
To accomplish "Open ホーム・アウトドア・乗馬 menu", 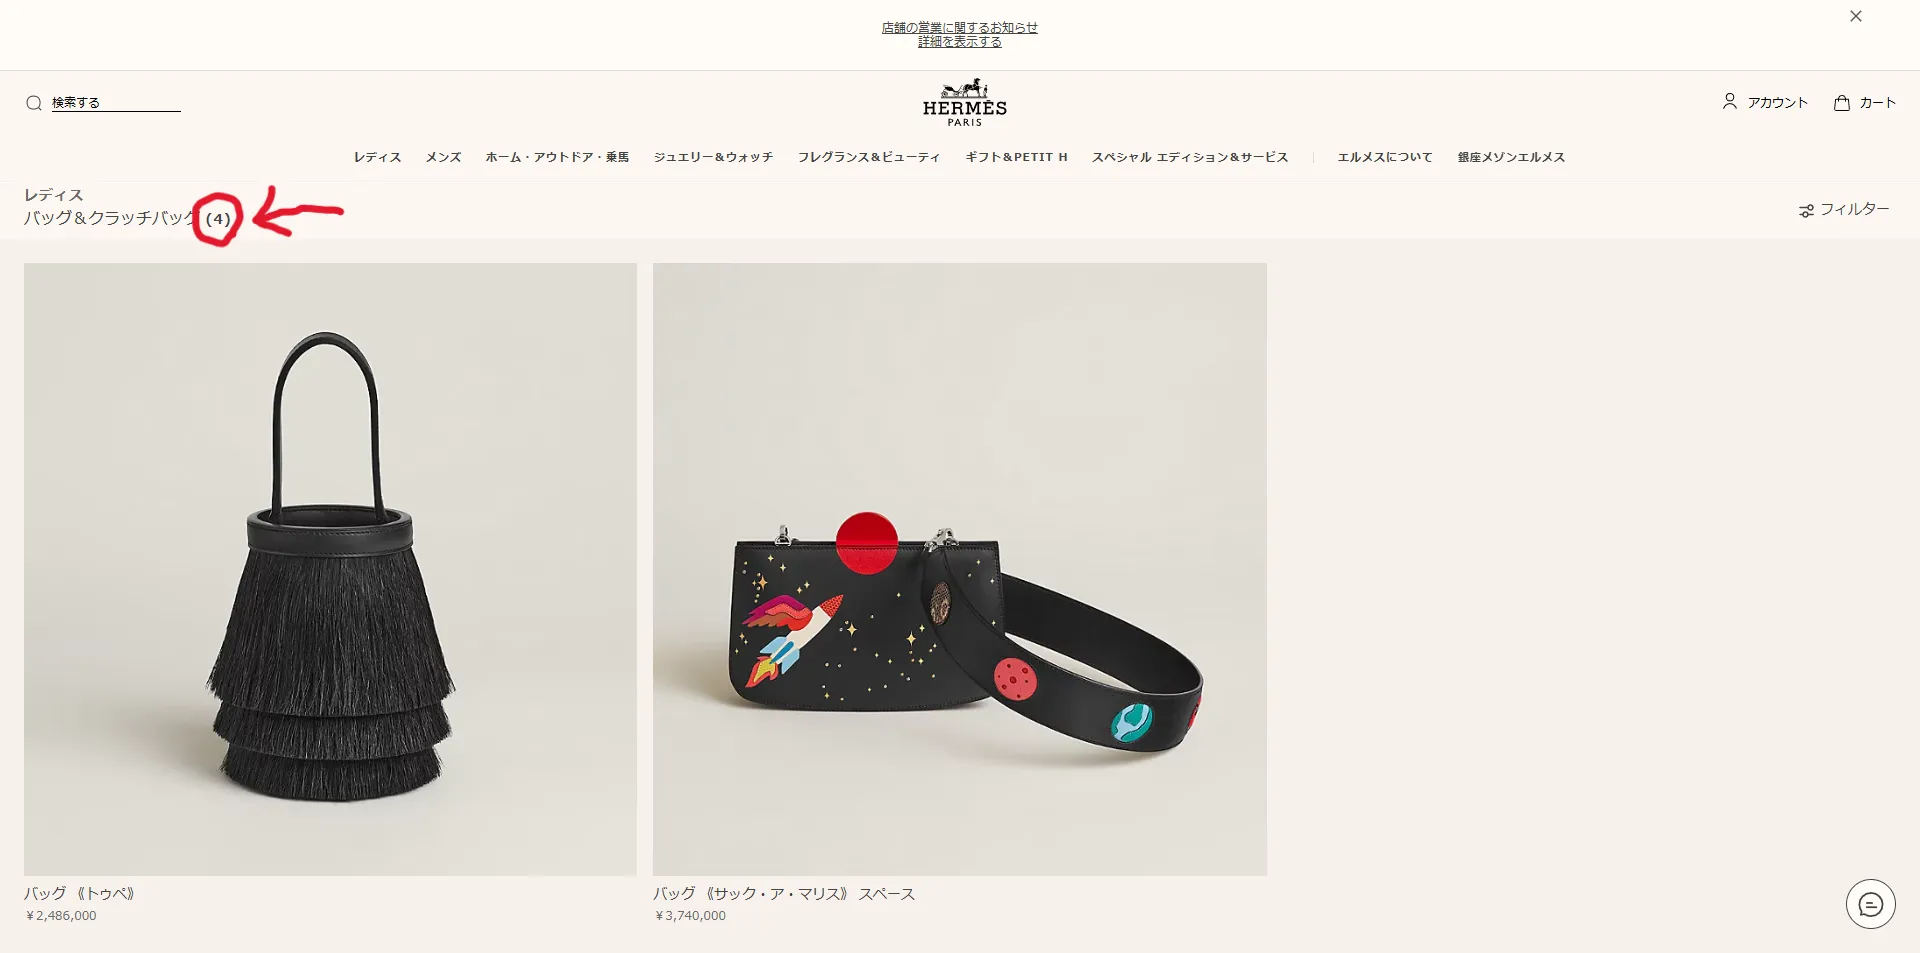I will [x=557, y=157].
